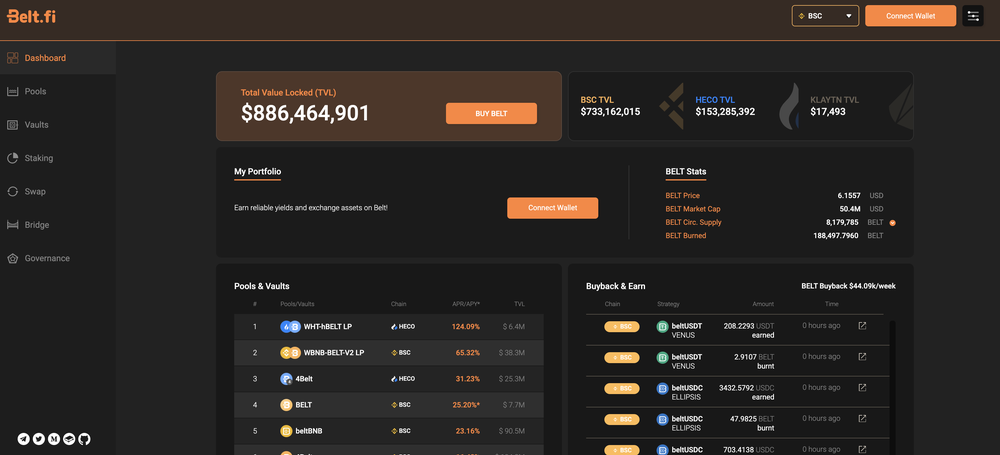Open the BSC network selector dropdown
1000x455 pixels.
point(825,16)
